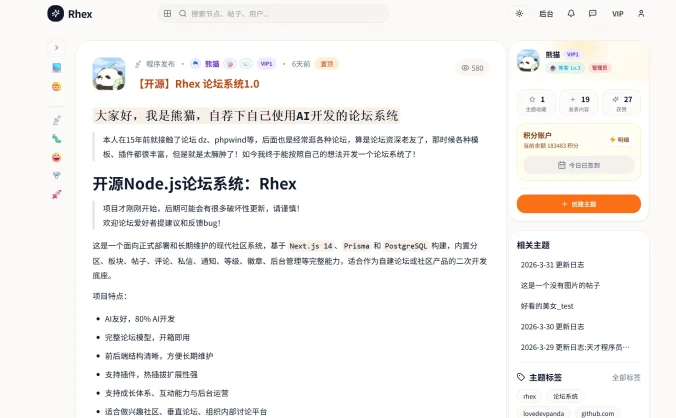Open messages chat bubble icon
The image size is (676, 418).
point(593,14)
